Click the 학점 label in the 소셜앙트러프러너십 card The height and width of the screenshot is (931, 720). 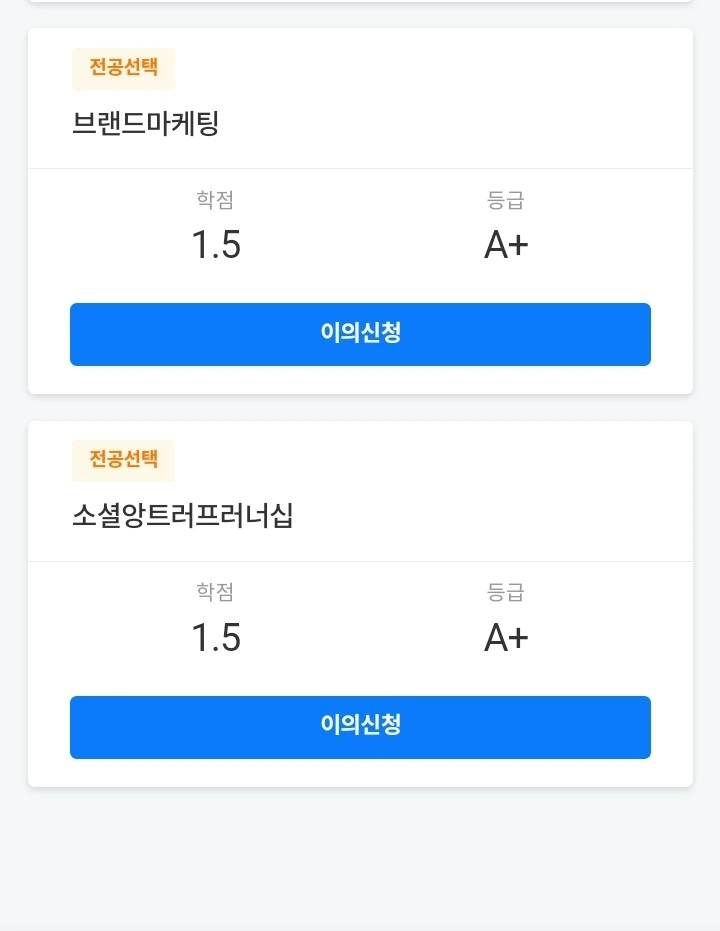click(x=215, y=592)
